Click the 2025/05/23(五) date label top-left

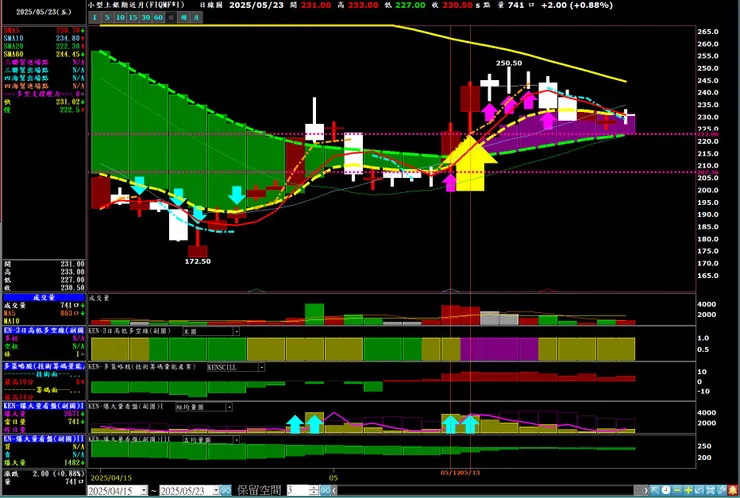point(43,12)
